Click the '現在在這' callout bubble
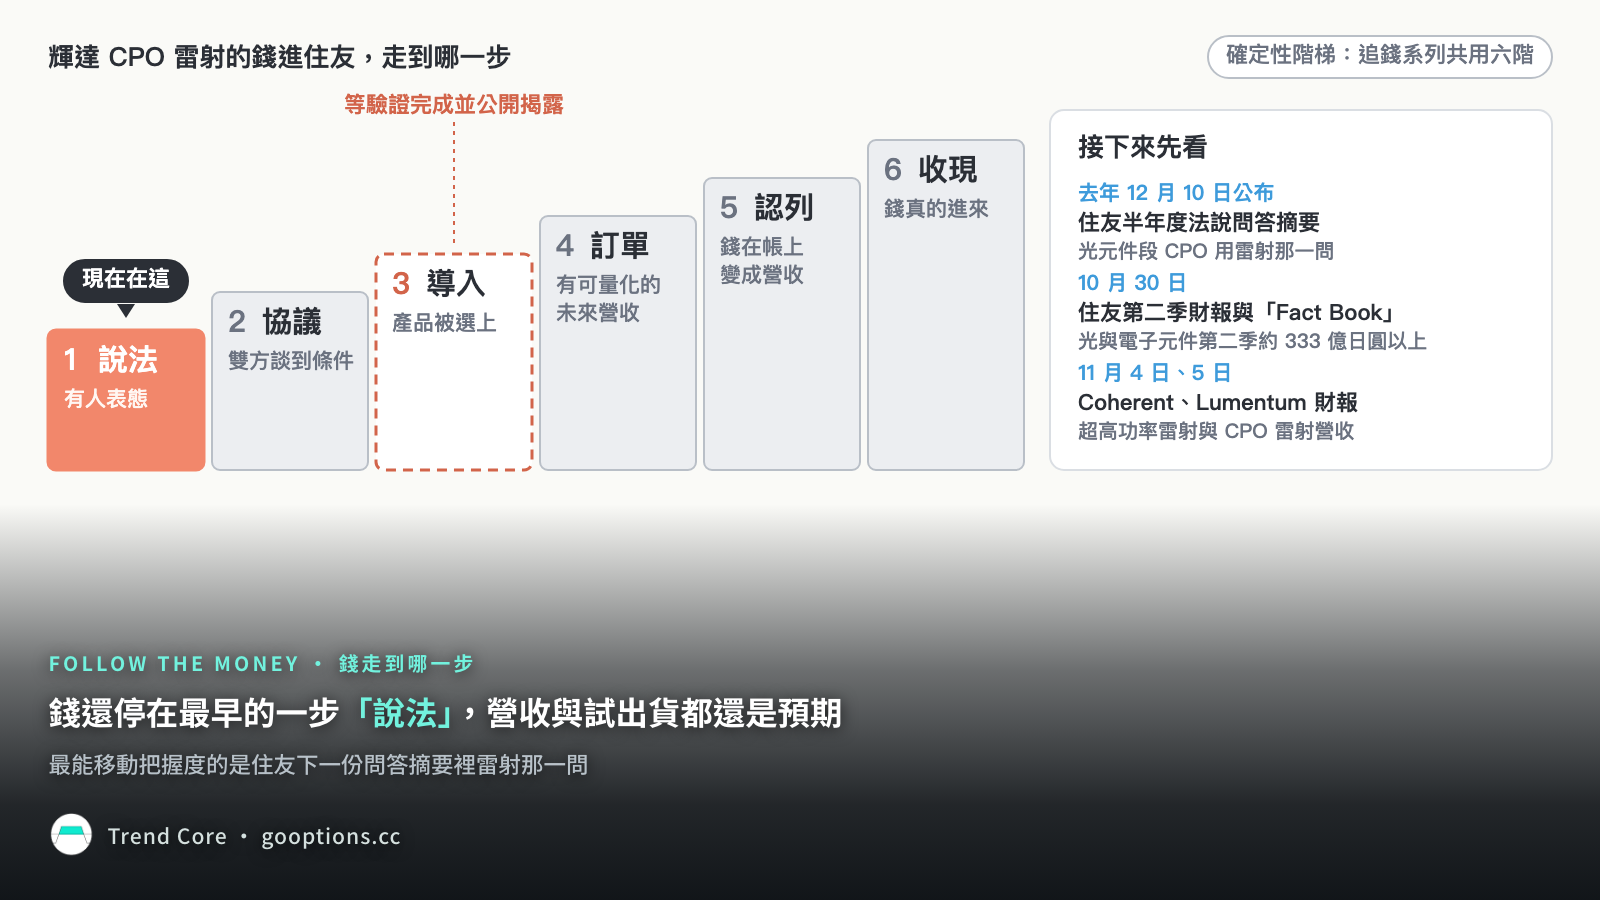Image resolution: width=1600 pixels, height=900 pixels. pyautogui.click(x=126, y=280)
